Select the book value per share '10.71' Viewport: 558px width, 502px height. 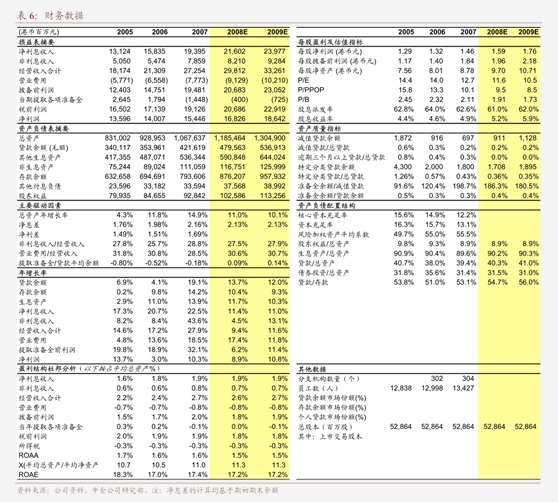point(527,71)
